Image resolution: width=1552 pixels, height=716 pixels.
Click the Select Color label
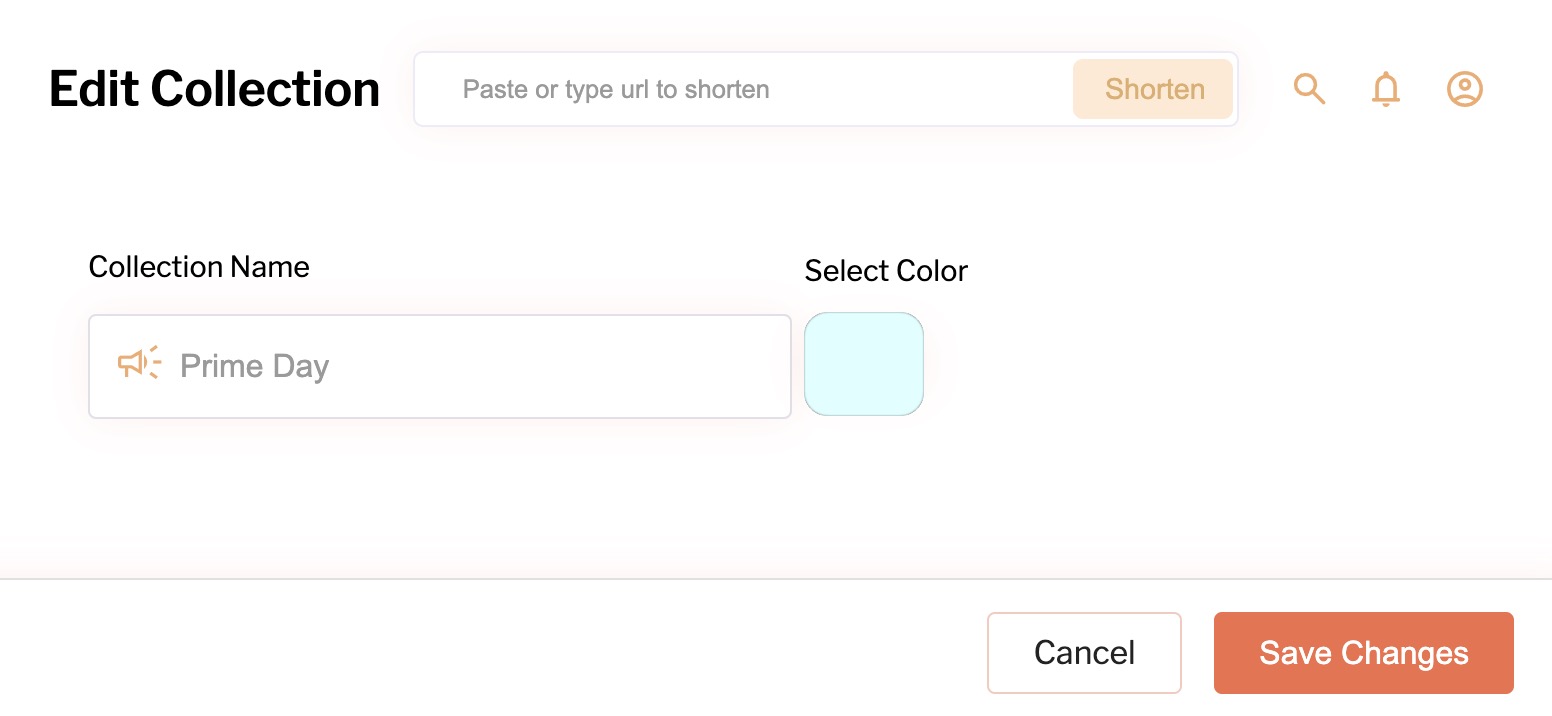point(886,271)
